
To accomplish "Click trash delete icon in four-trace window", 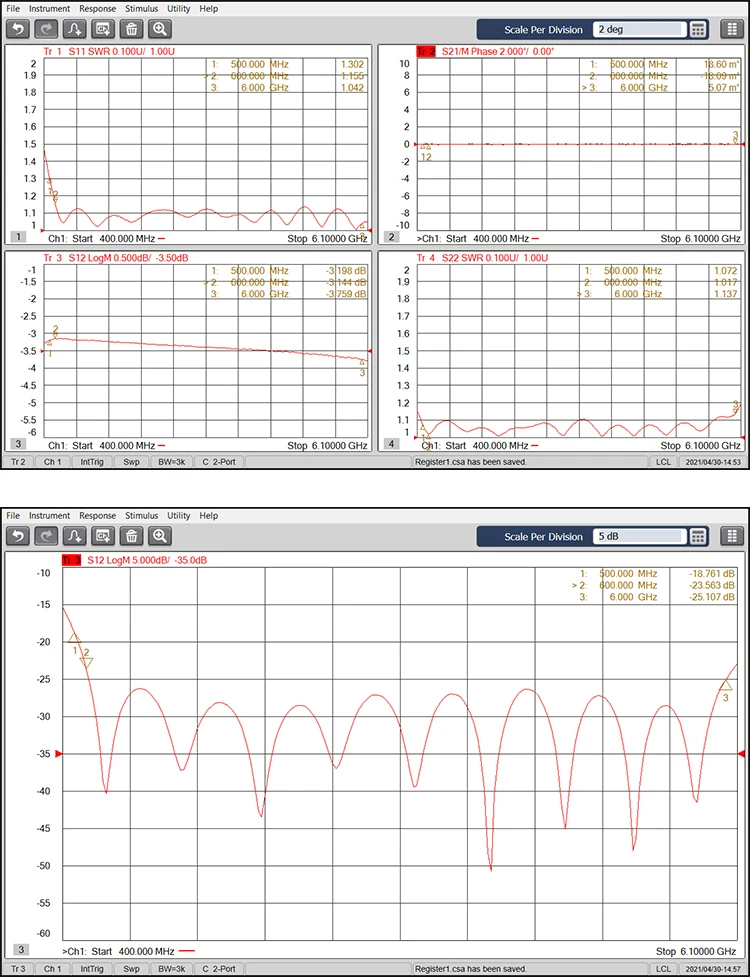I will (x=131, y=29).
